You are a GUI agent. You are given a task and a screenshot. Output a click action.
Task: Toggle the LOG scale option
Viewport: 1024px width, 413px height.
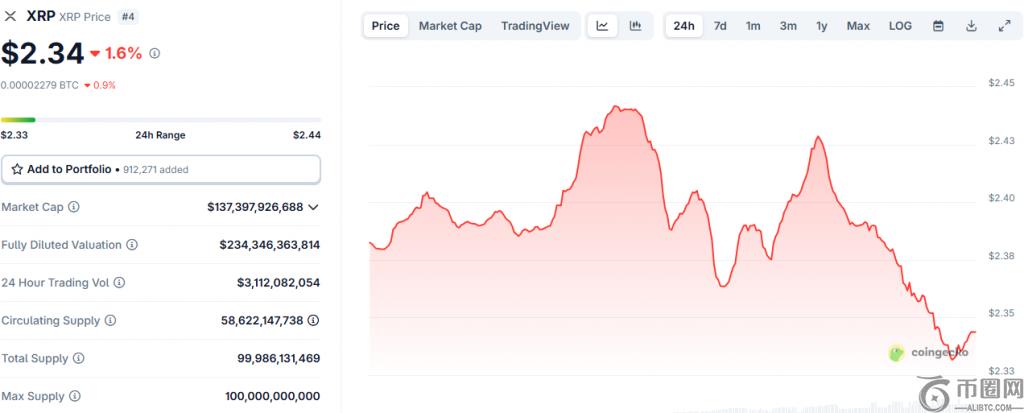pos(900,26)
